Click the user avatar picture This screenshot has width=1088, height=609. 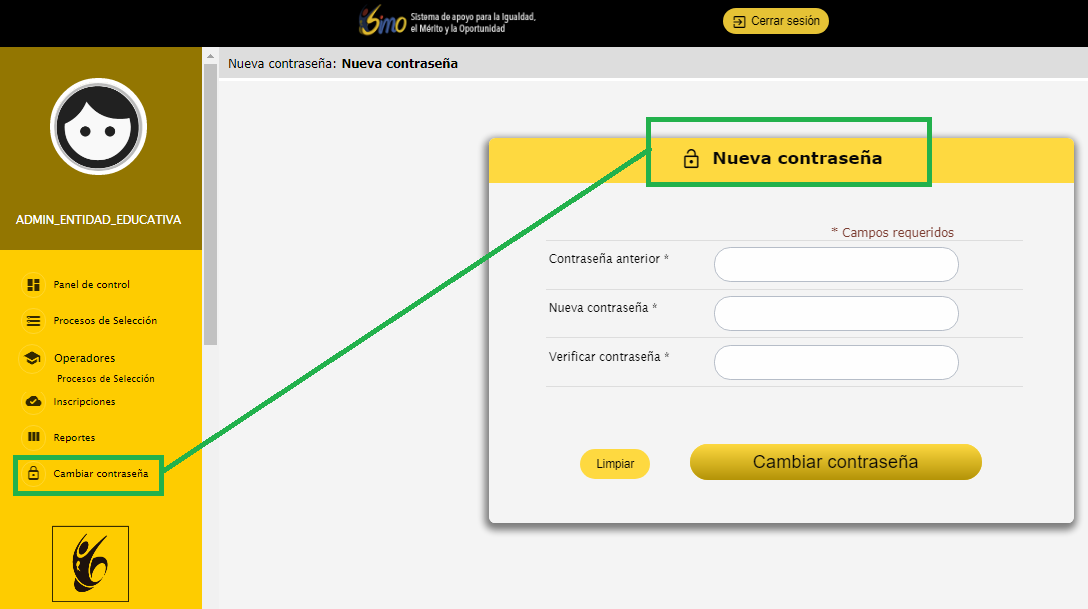[x=98, y=127]
